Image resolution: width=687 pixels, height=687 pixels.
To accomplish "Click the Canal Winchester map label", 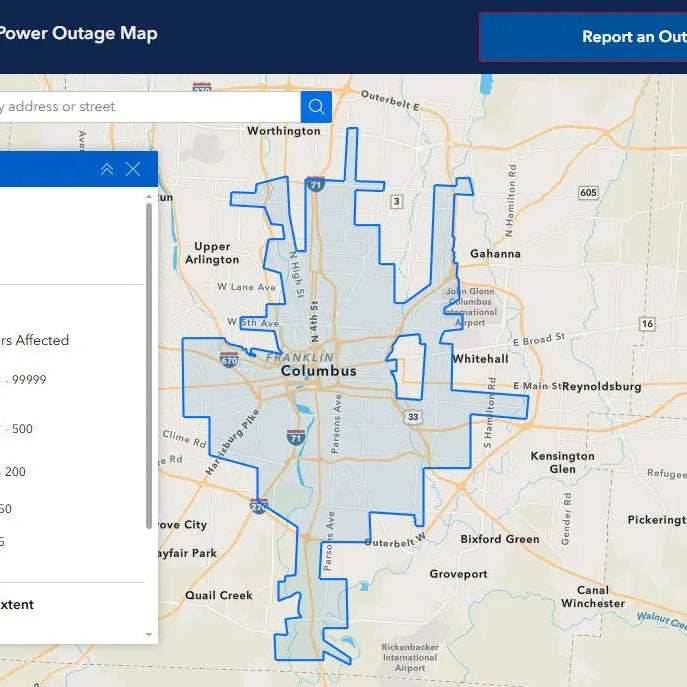I will [593, 596].
